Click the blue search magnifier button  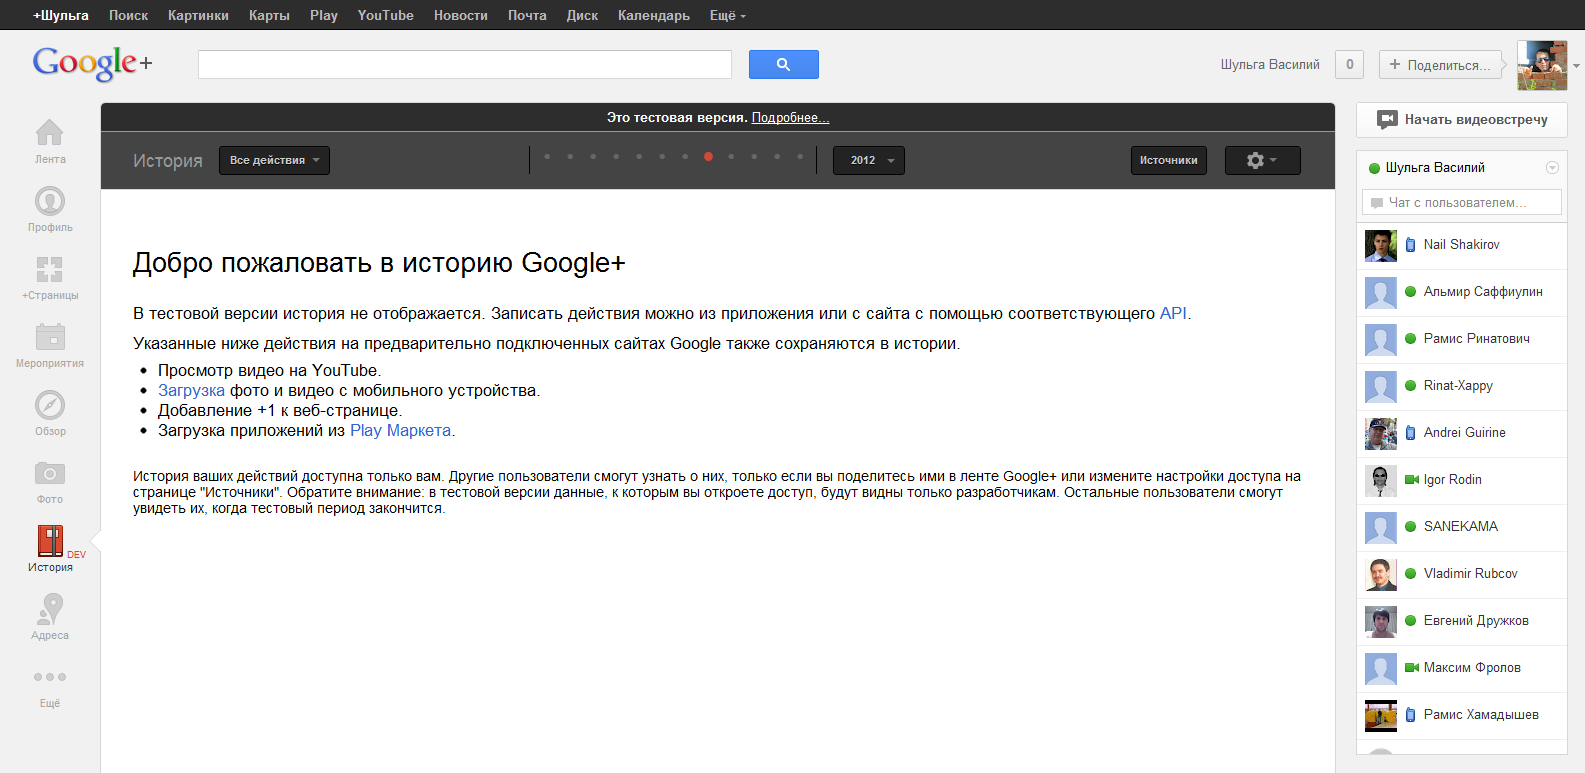[784, 64]
